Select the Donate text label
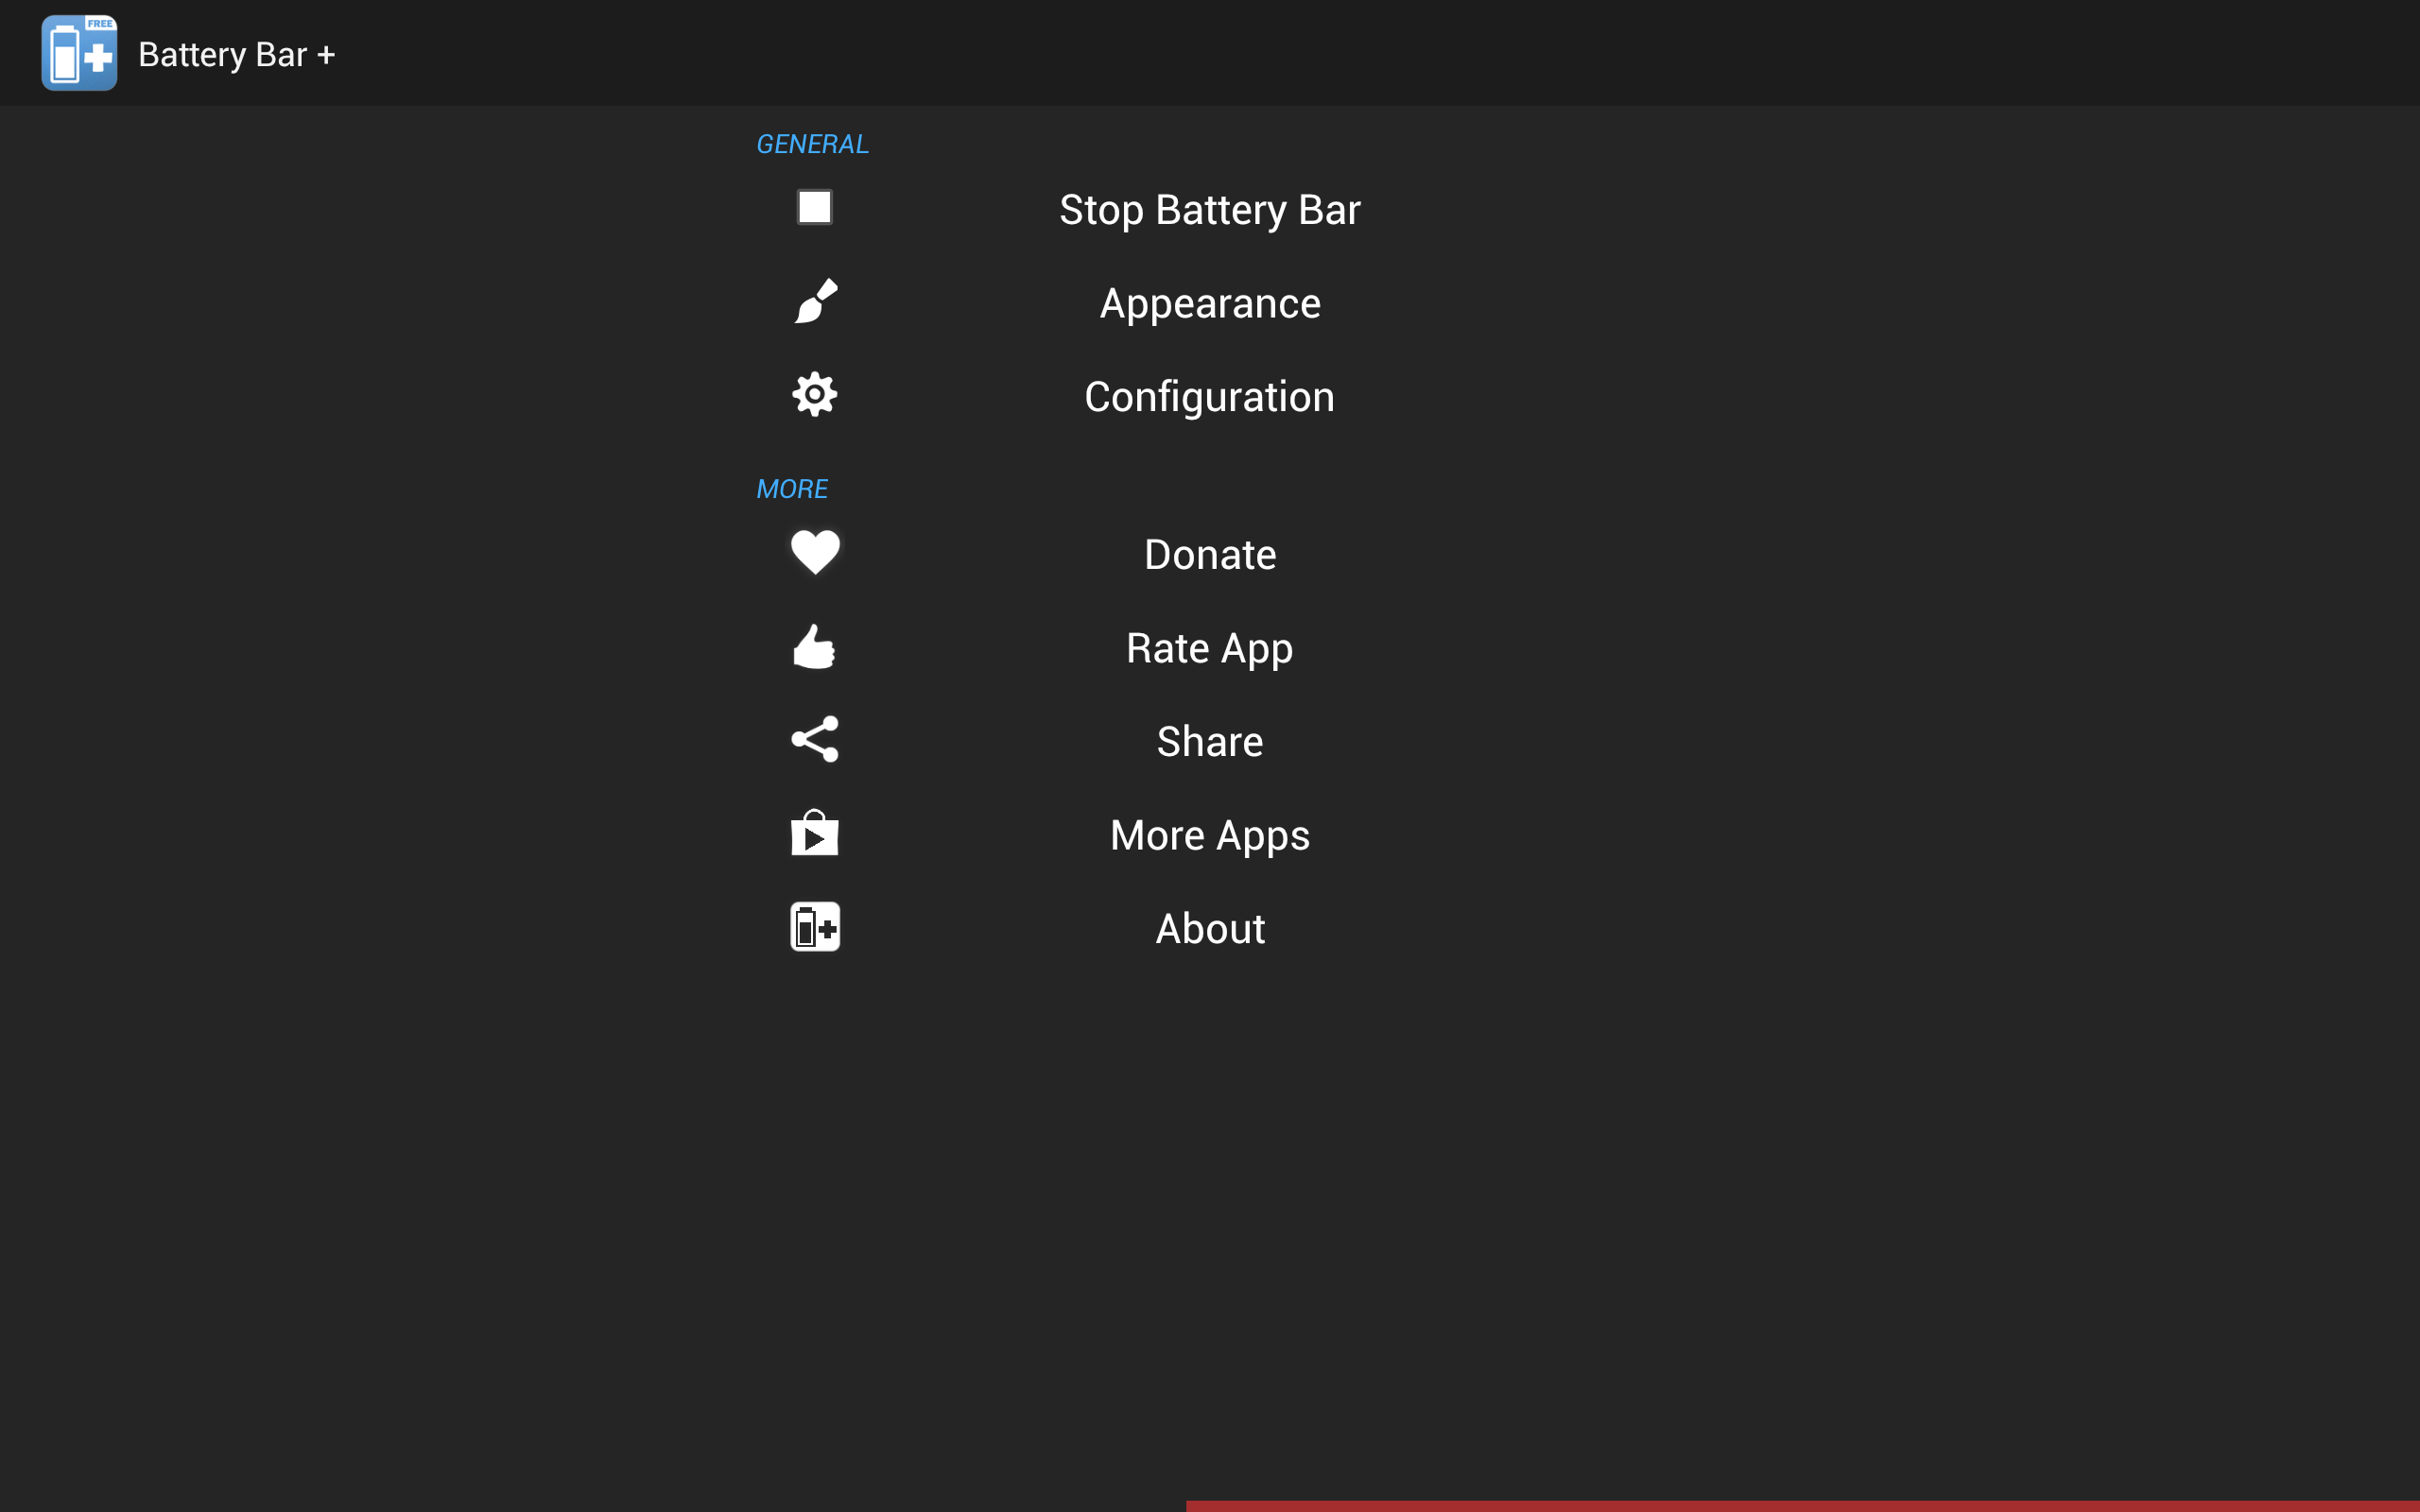The width and height of the screenshot is (2420, 1512). coord(1209,555)
